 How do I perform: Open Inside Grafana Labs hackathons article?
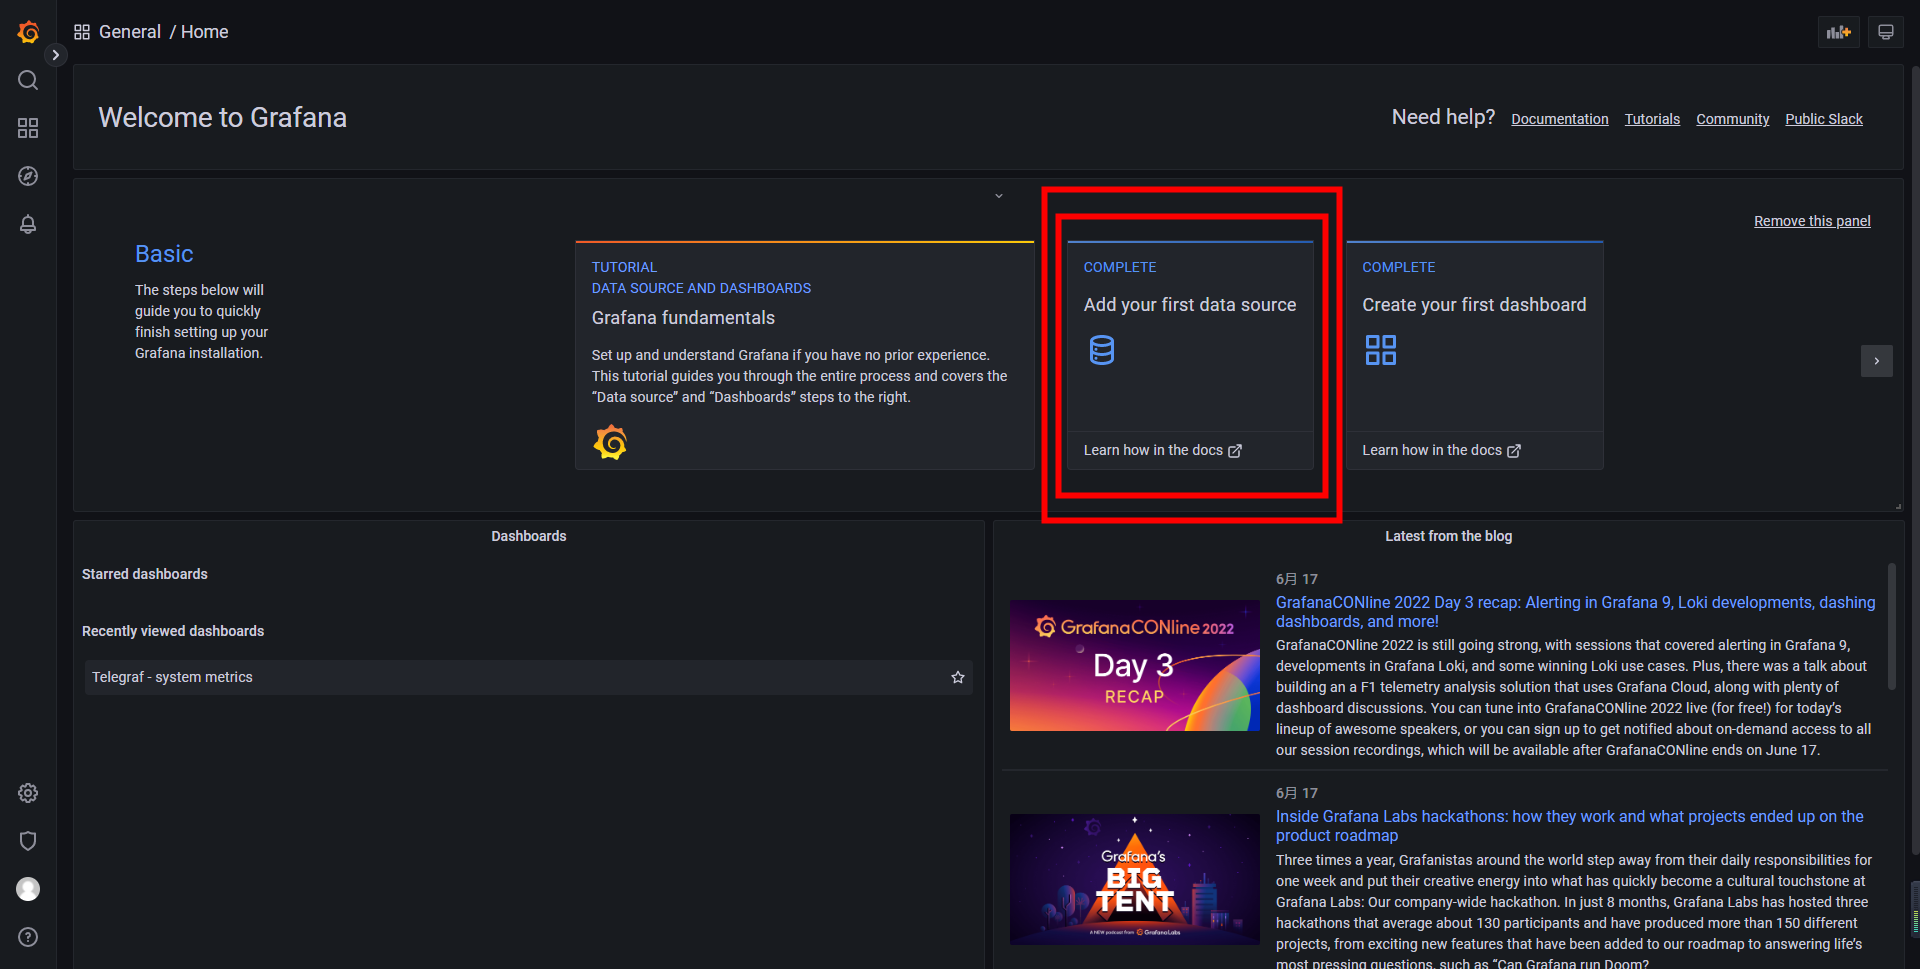click(1569, 826)
